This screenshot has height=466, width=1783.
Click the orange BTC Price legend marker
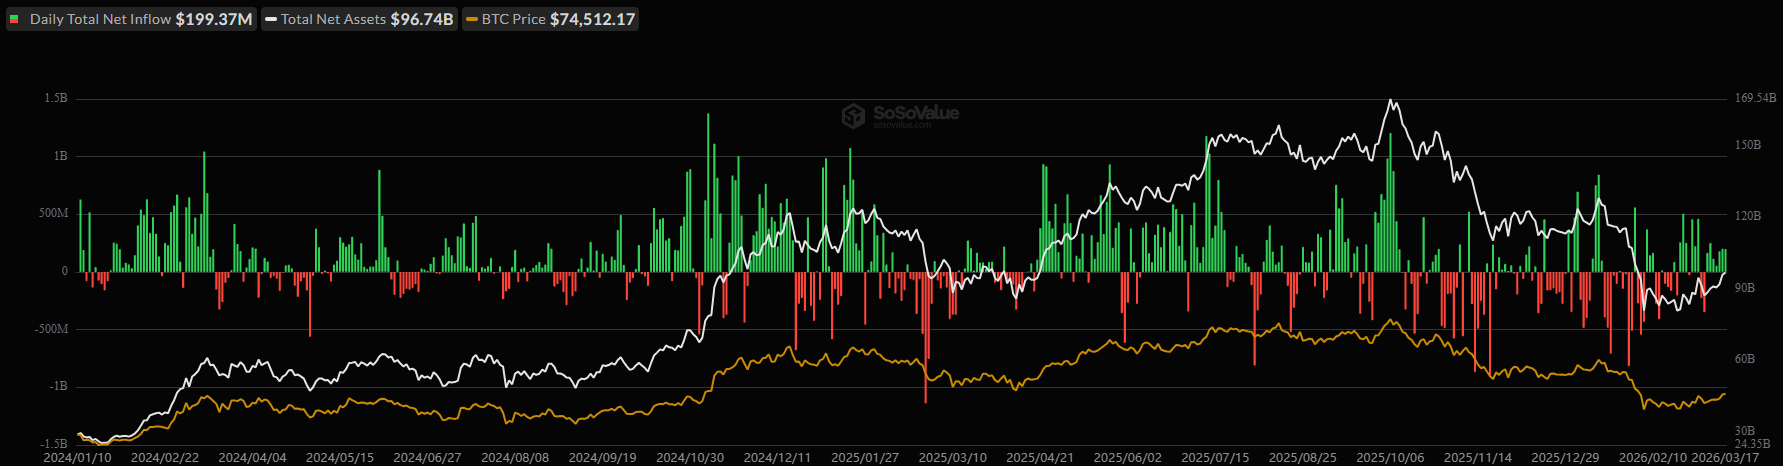point(471,20)
